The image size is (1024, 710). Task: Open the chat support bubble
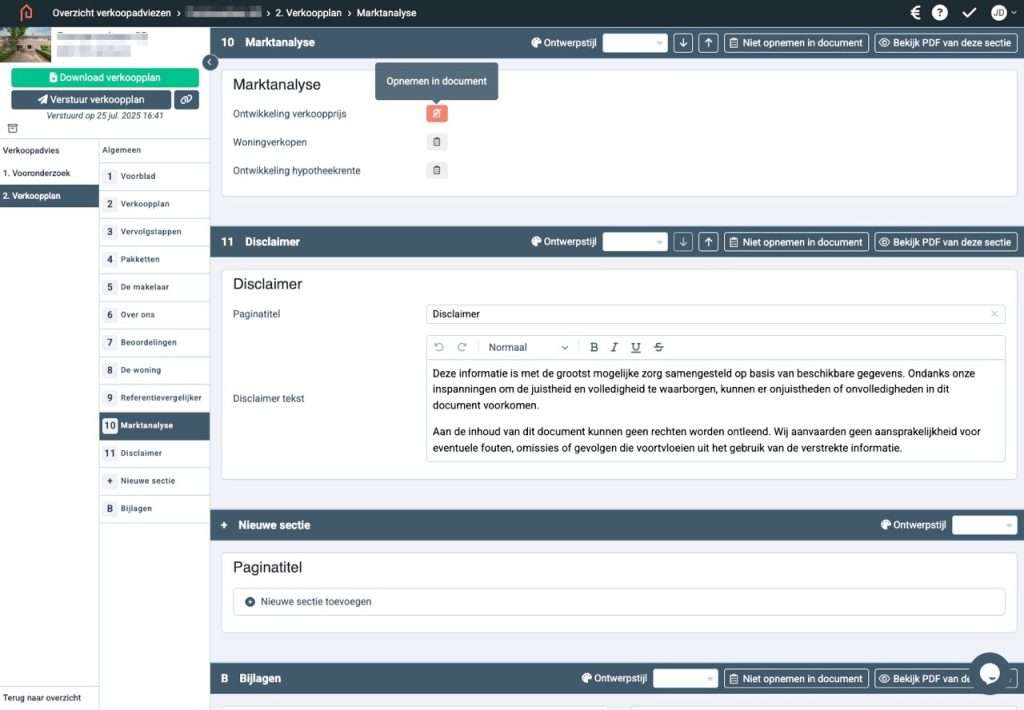point(990,672)
